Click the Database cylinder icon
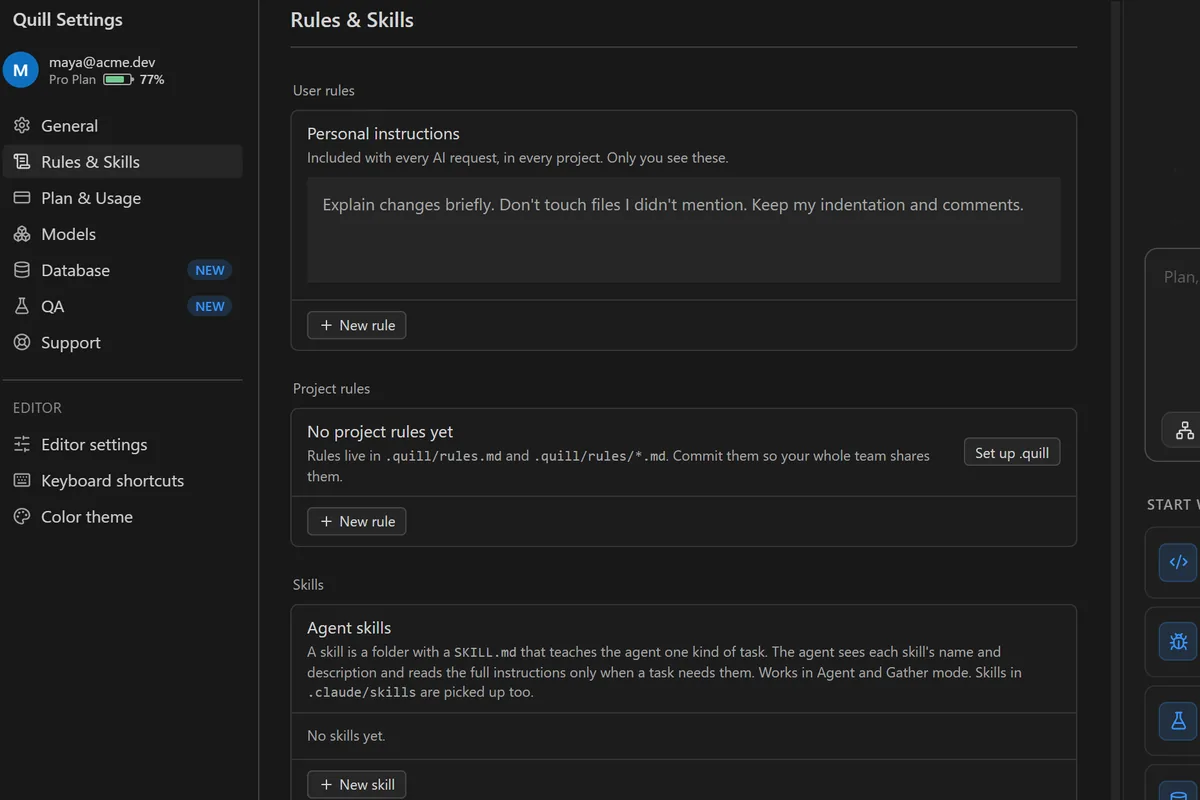Viewport: 1200px width, 800px height. coord(22,270)
